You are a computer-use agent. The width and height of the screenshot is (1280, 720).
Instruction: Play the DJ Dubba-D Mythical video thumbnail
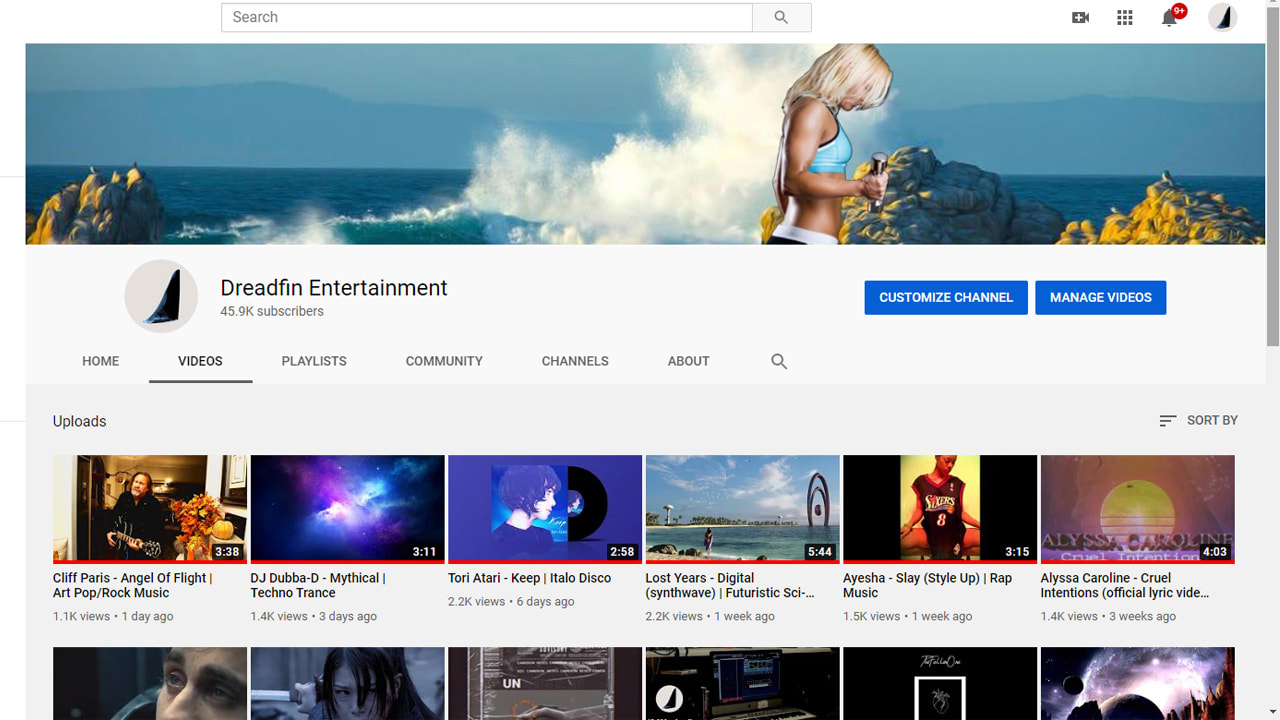347,508
